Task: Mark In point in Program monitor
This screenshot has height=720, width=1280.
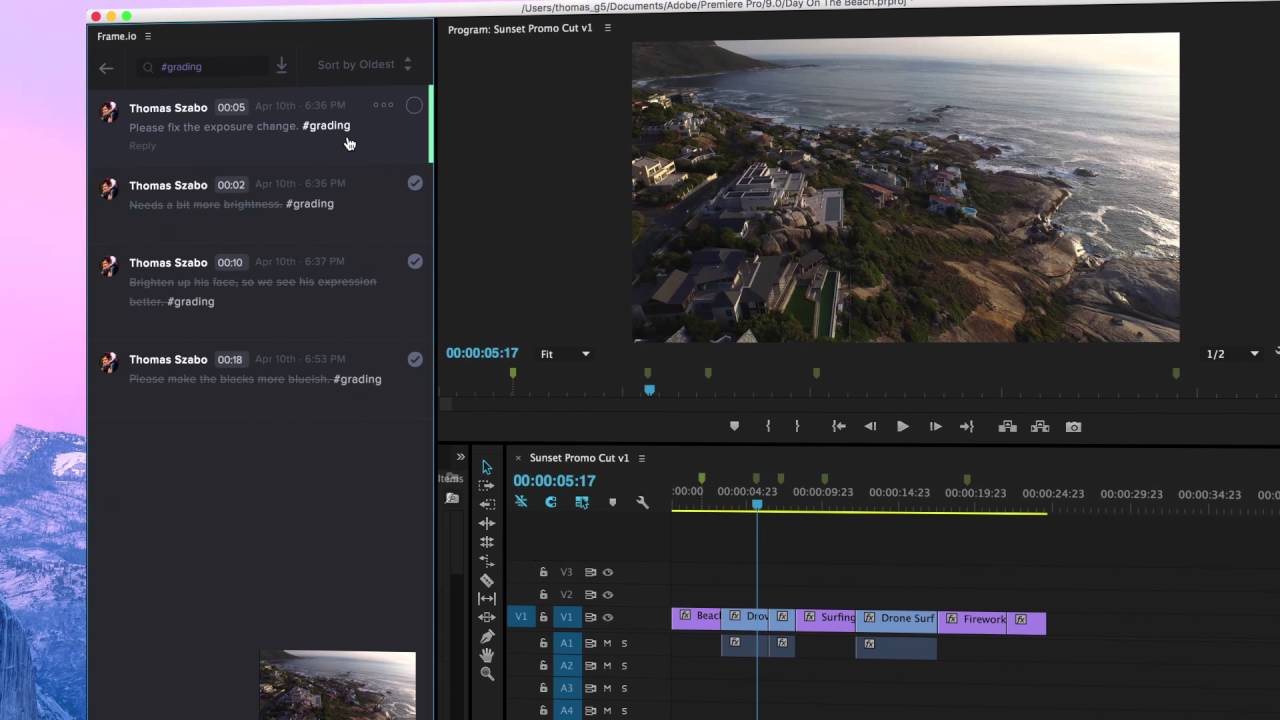Action: point(768,426)
